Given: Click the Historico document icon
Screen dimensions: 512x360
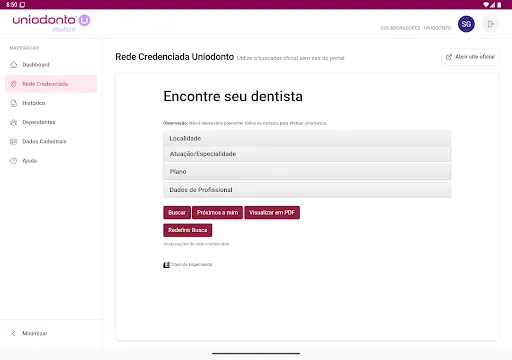Looking at the screenshot, I should (14, 103).
